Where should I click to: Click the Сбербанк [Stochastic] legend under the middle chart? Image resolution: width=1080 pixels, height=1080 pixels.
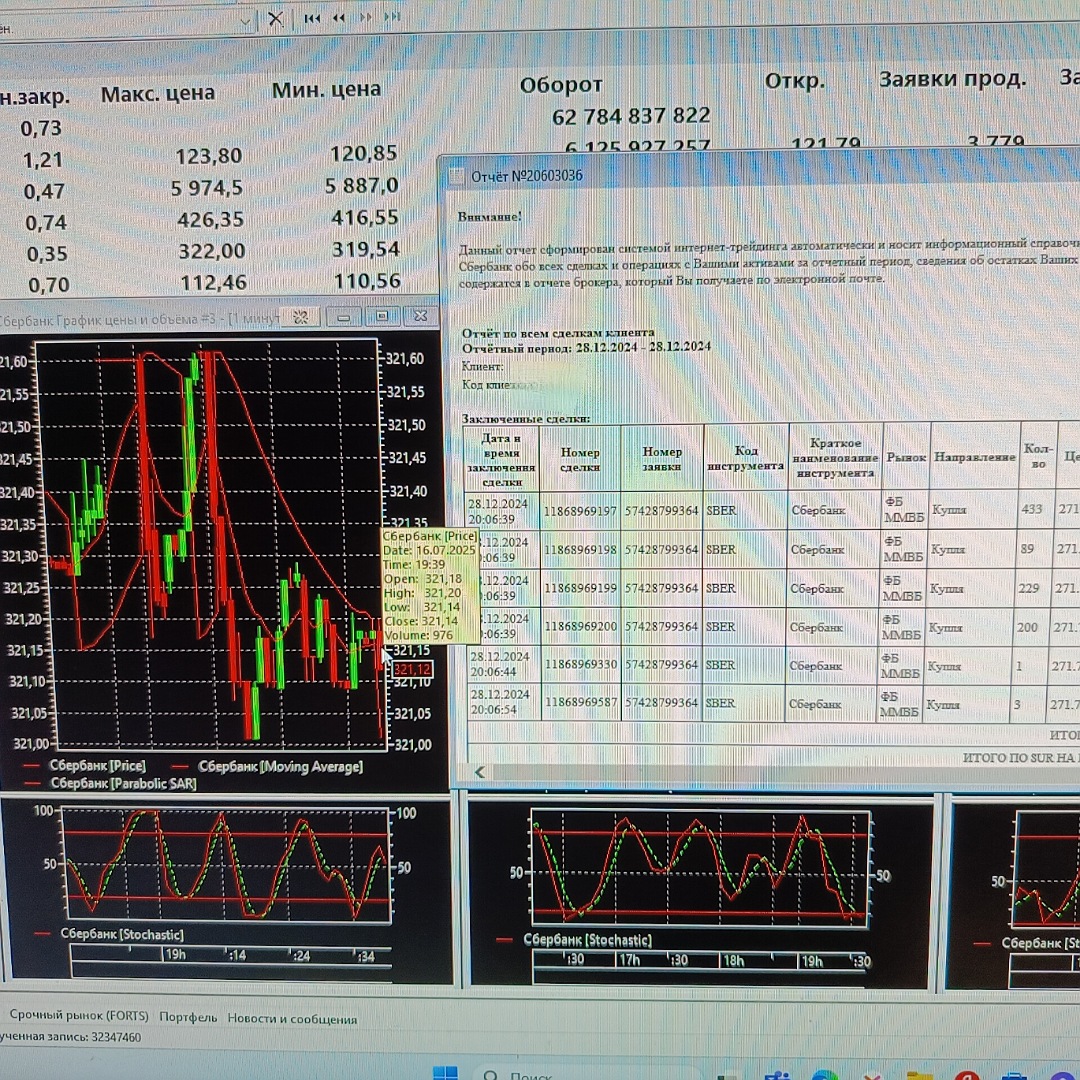(x=587, y=940)
